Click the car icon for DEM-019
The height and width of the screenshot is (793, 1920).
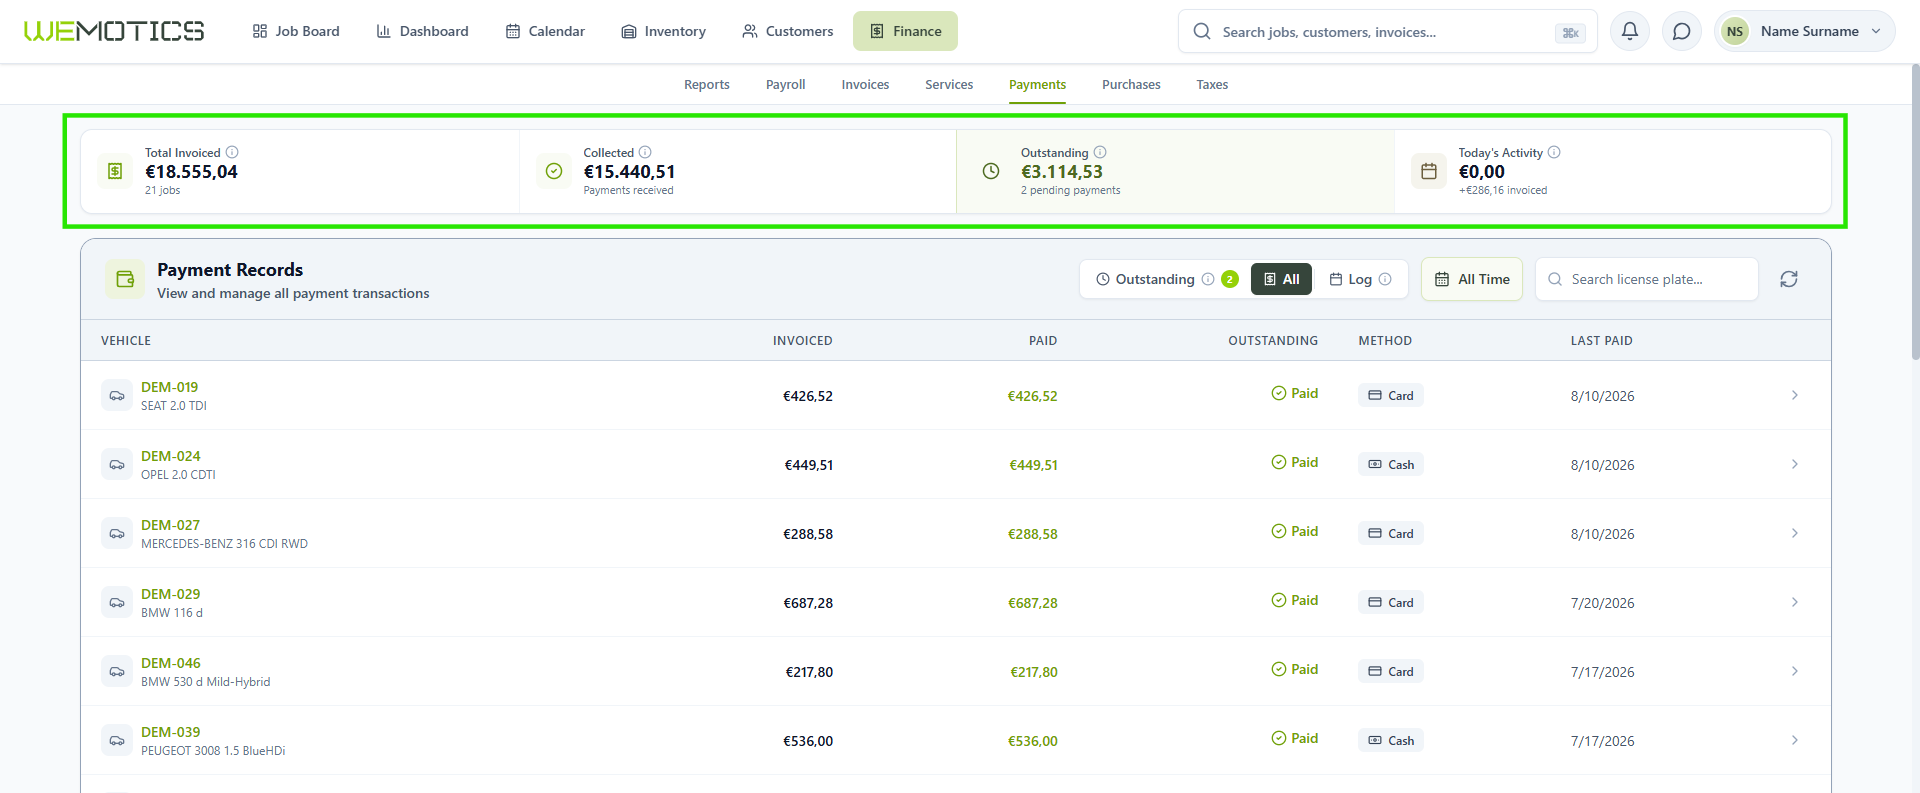click(x=117, y=395)
